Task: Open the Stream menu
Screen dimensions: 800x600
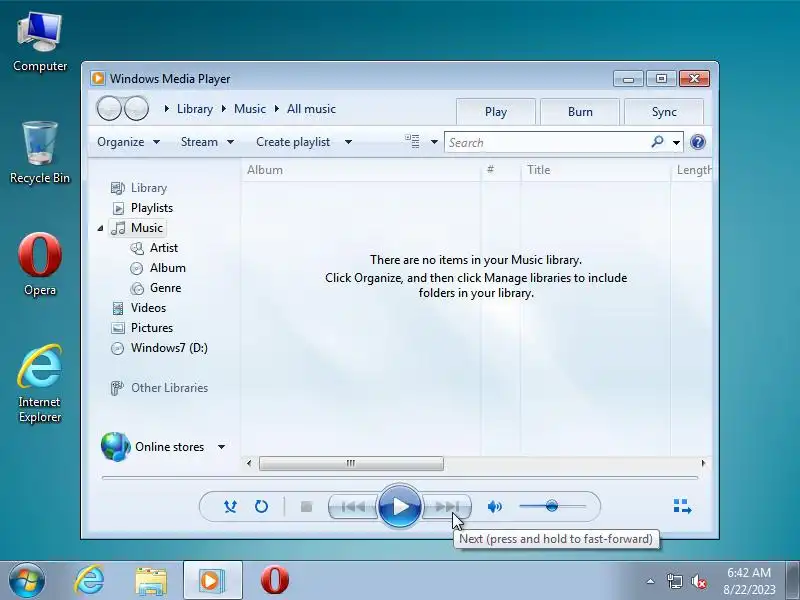Action: pyautogui.click(x=207, y=142)
